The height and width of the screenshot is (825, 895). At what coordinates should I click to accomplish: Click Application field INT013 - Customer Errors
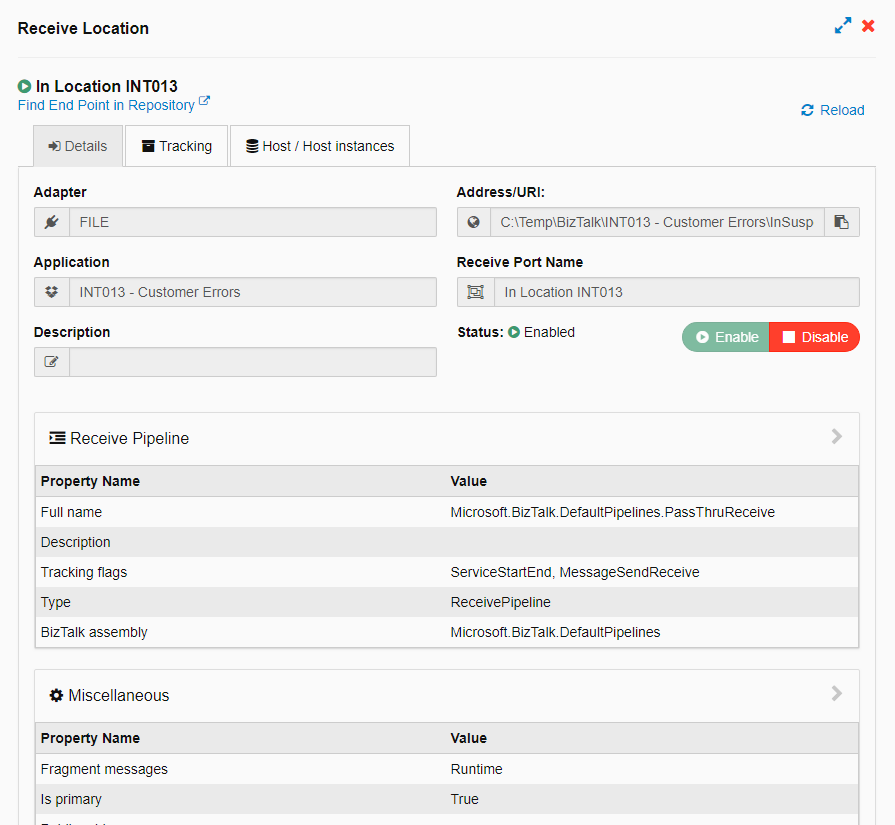253,292
